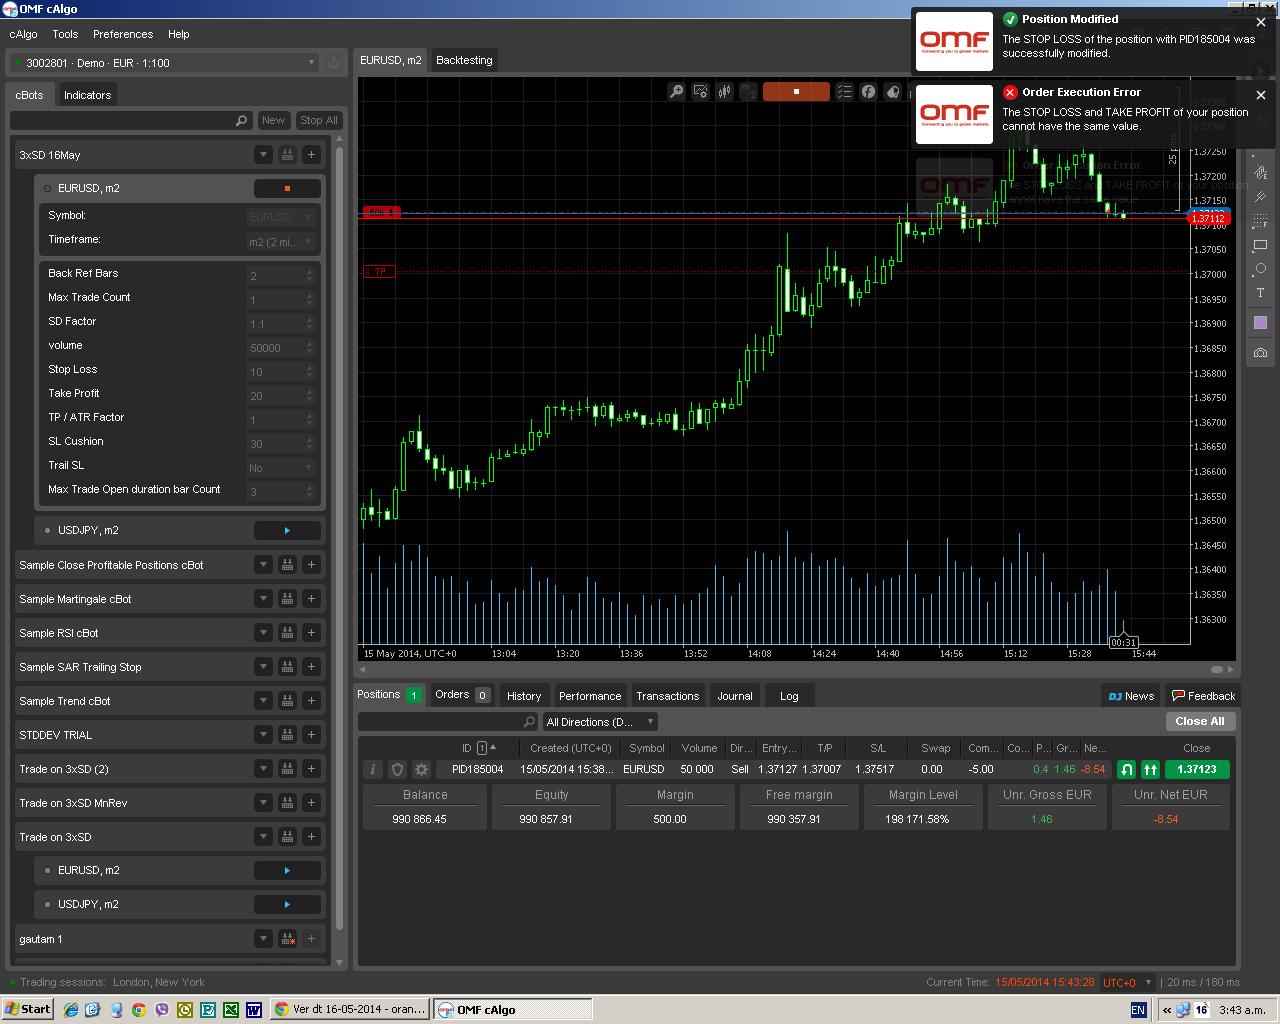Image resolution: width=1280 pixels, height=1024 pixels.
Task: Open dropdown arrow for Sample SAR Trailing Stop
Action: click(263, 667)
